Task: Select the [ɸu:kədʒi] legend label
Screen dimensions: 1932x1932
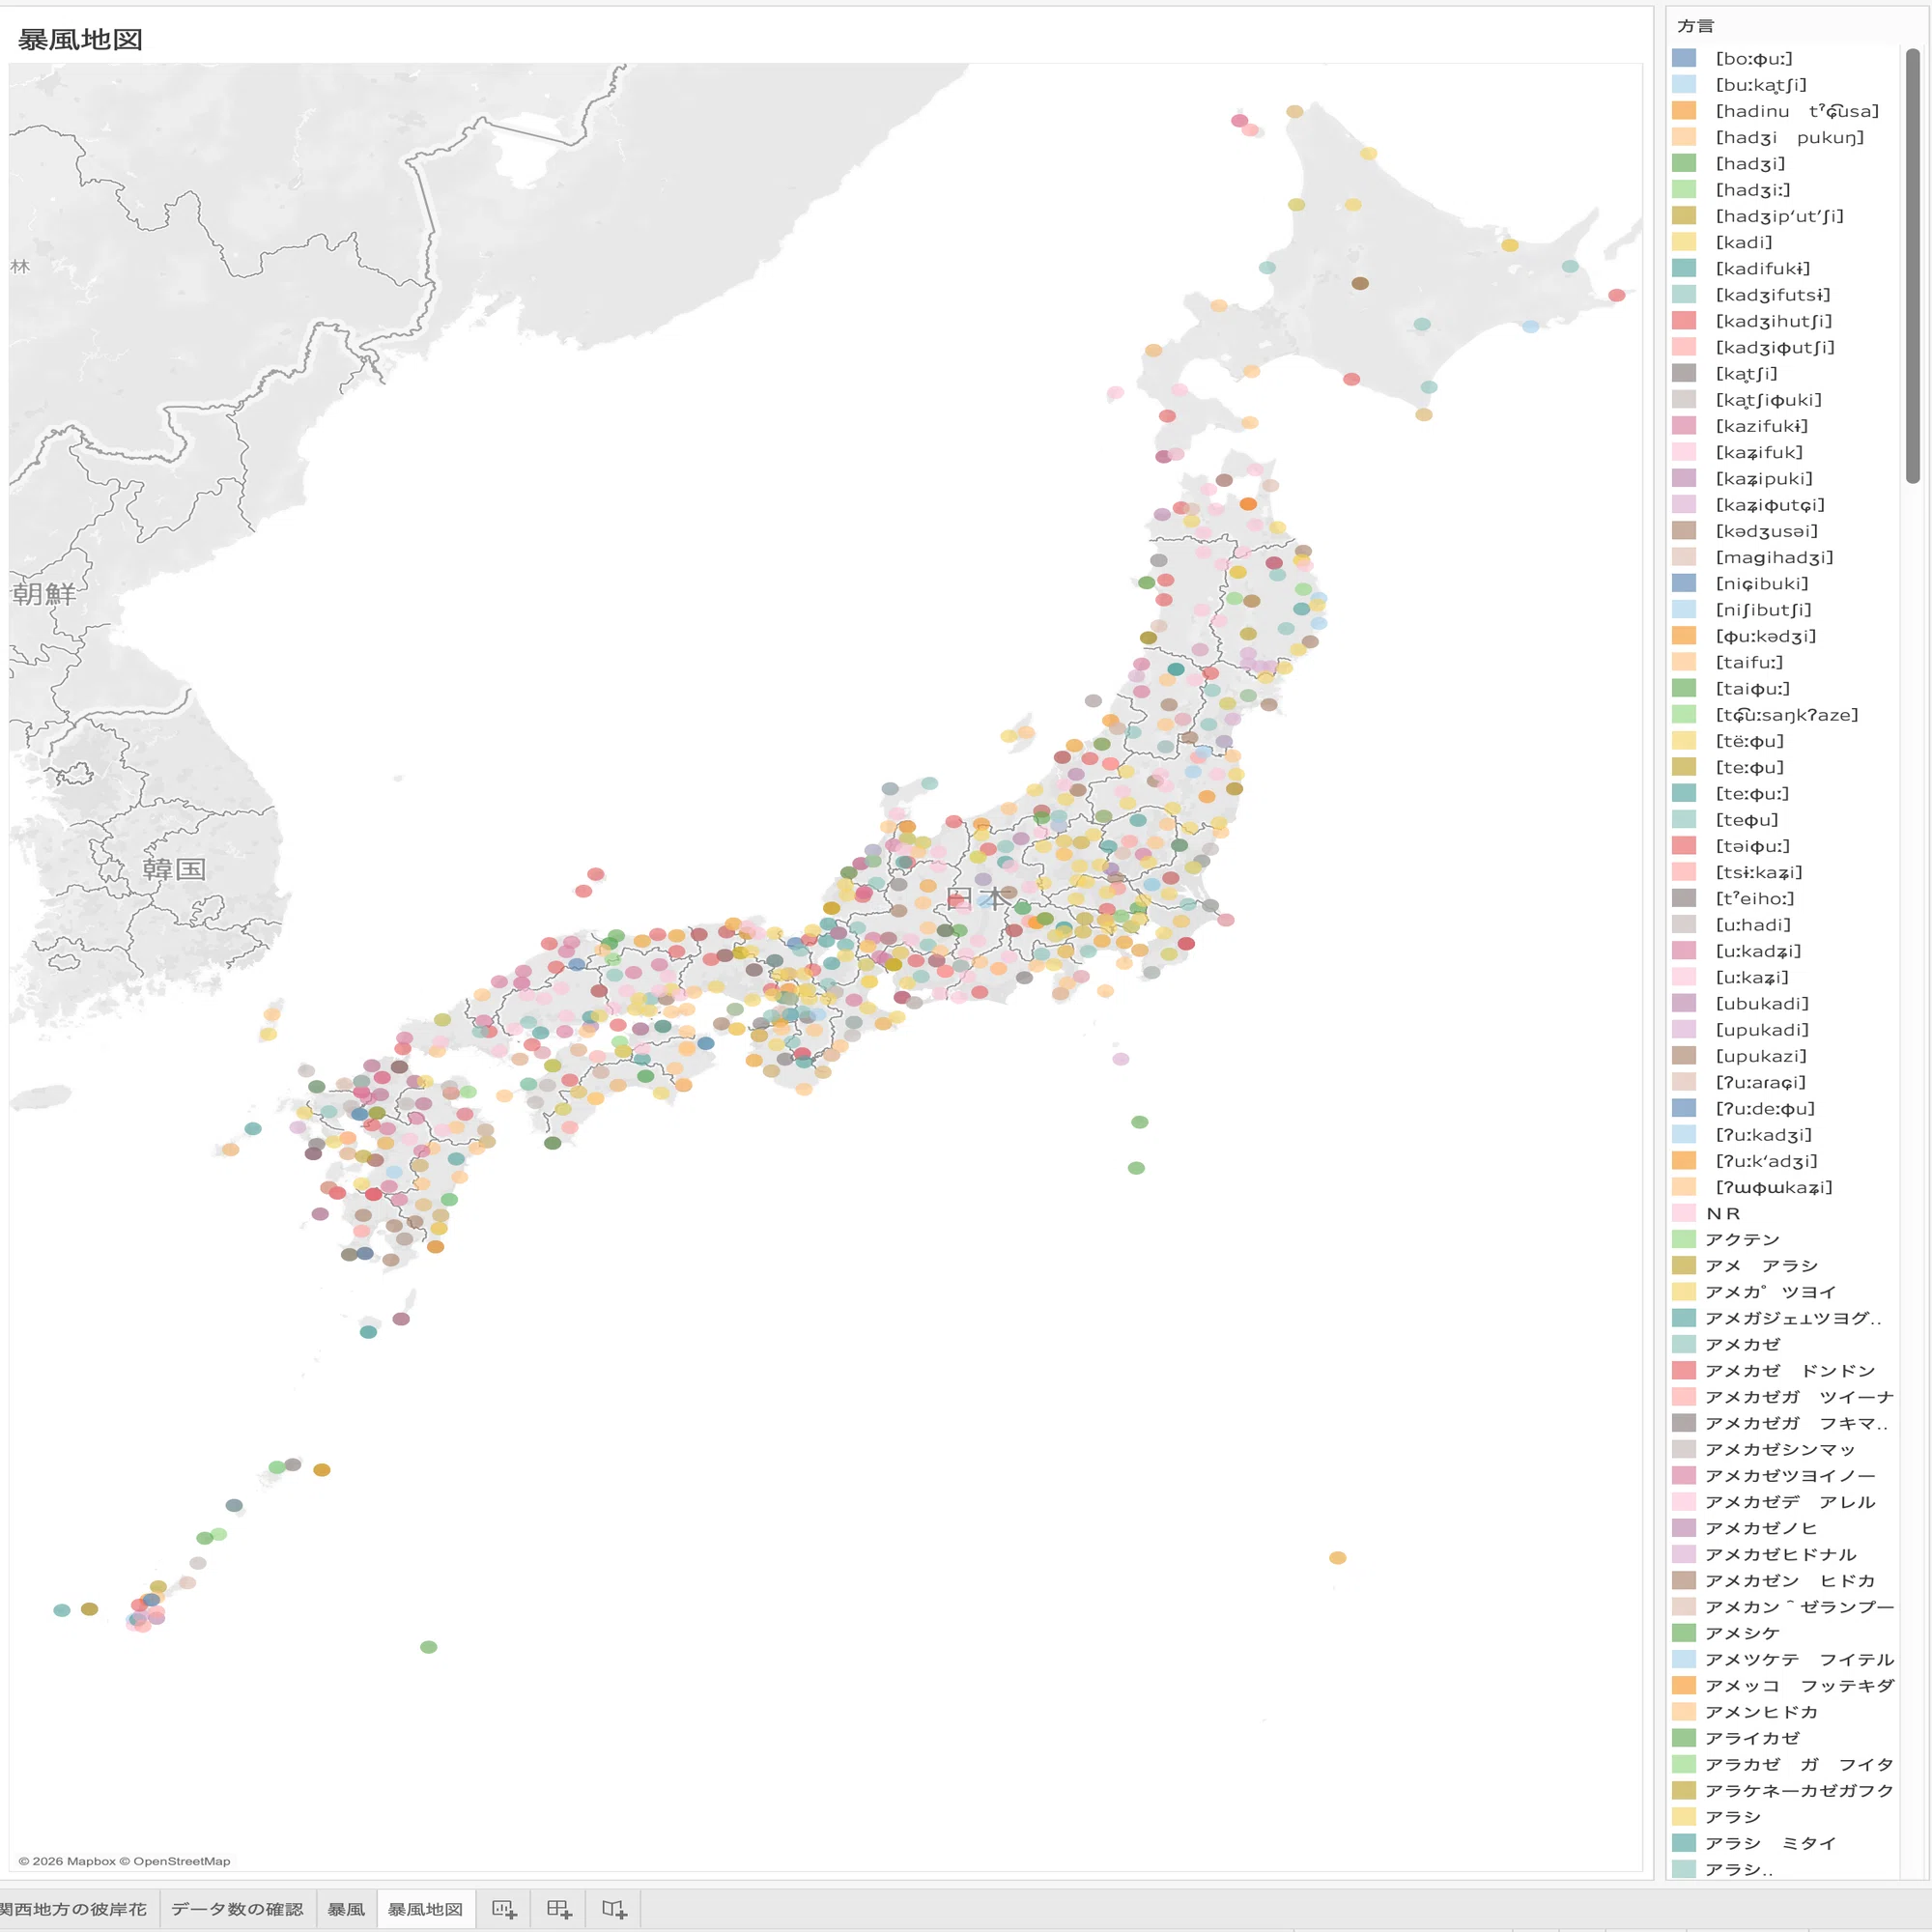Action: (x=1766, y=636)
